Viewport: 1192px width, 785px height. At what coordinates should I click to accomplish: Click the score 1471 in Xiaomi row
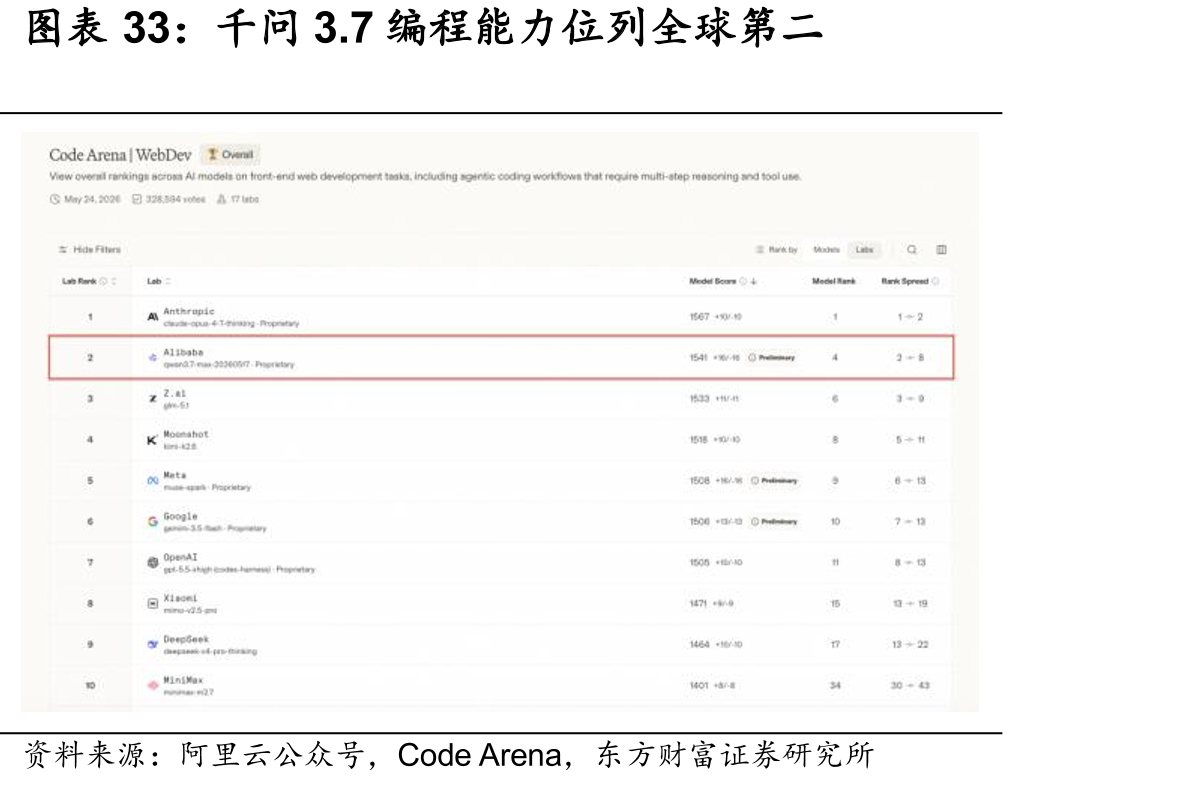coord(698,603)
